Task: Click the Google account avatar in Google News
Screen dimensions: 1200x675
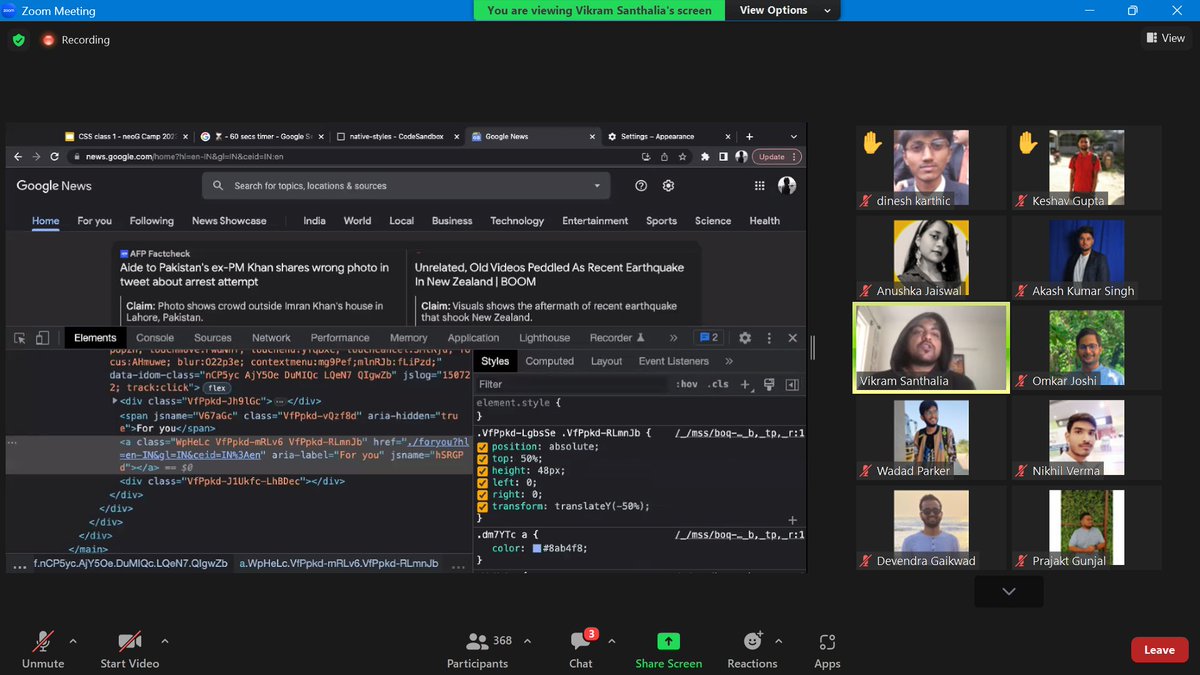Action: point(787,186)
